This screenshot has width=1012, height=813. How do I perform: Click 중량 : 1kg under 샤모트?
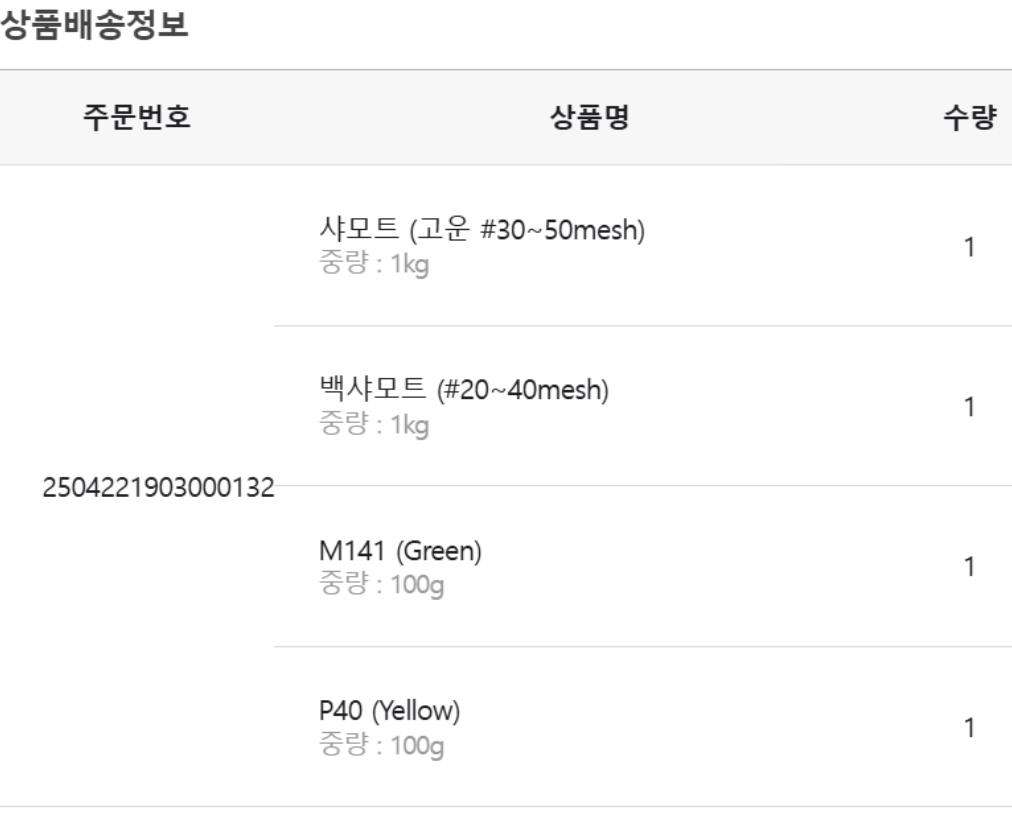tap(374, 263)
